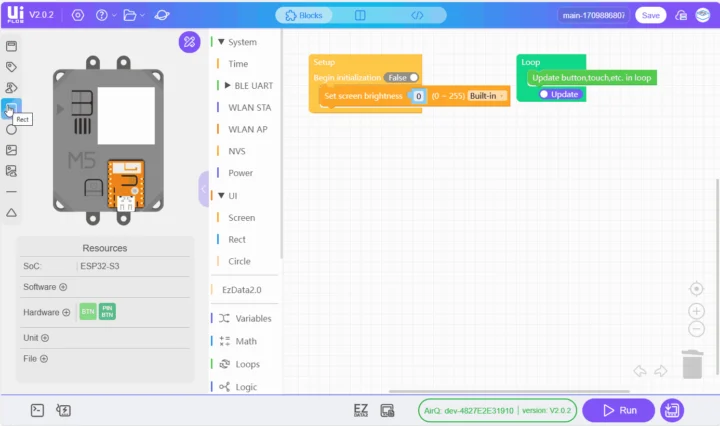This screenshot has height=426, width=720.
Task: Toggle the False switch on Begin initialization
Action: [x=403, y=77]
